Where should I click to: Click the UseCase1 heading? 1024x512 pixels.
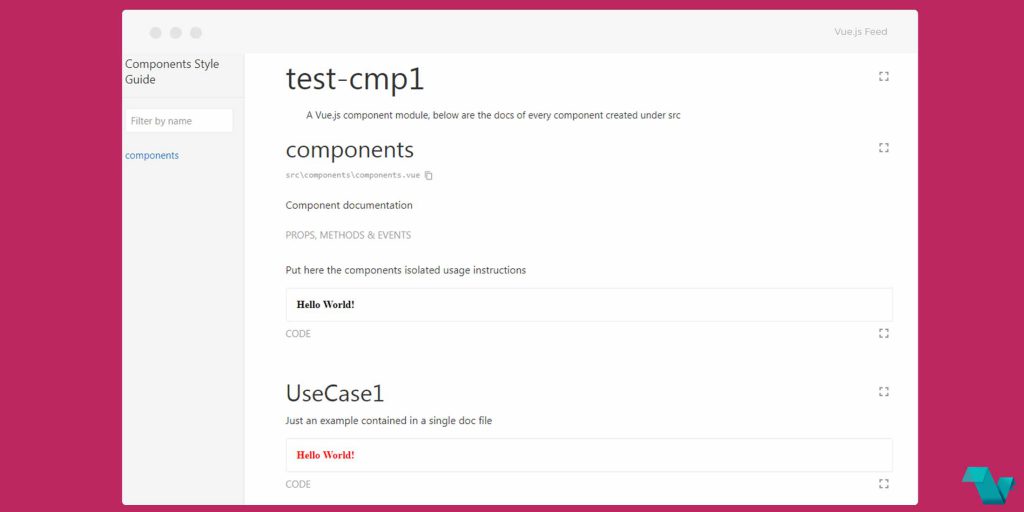(x=335, y=393)
